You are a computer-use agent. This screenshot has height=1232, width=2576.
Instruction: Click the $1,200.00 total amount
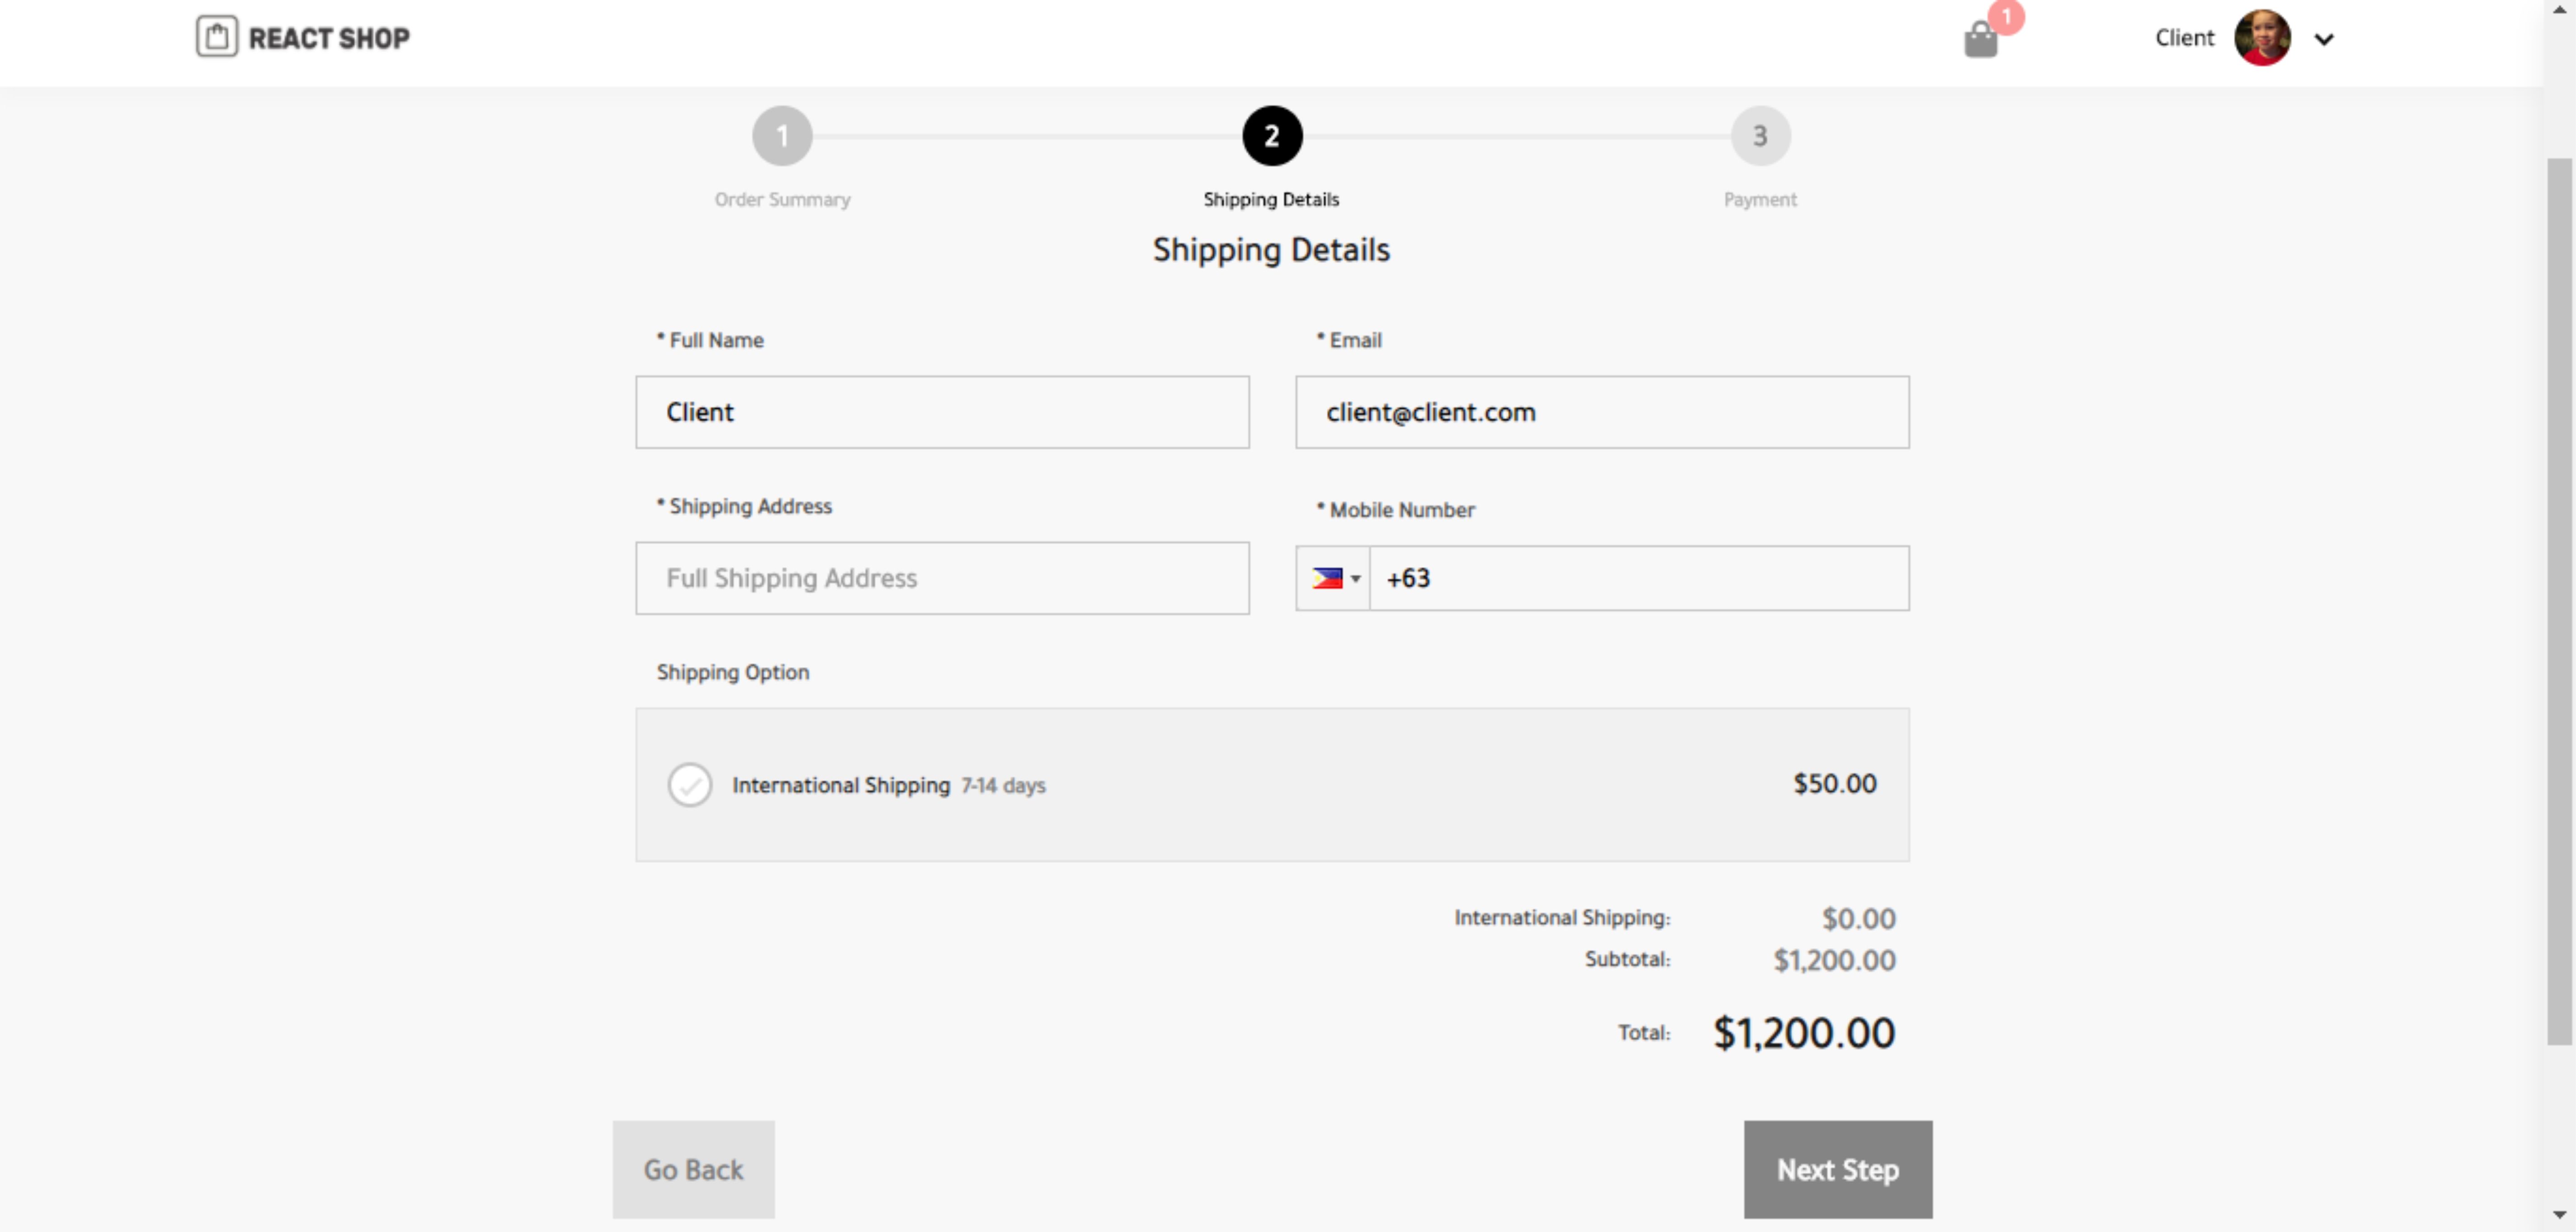pos(1804,1033)
